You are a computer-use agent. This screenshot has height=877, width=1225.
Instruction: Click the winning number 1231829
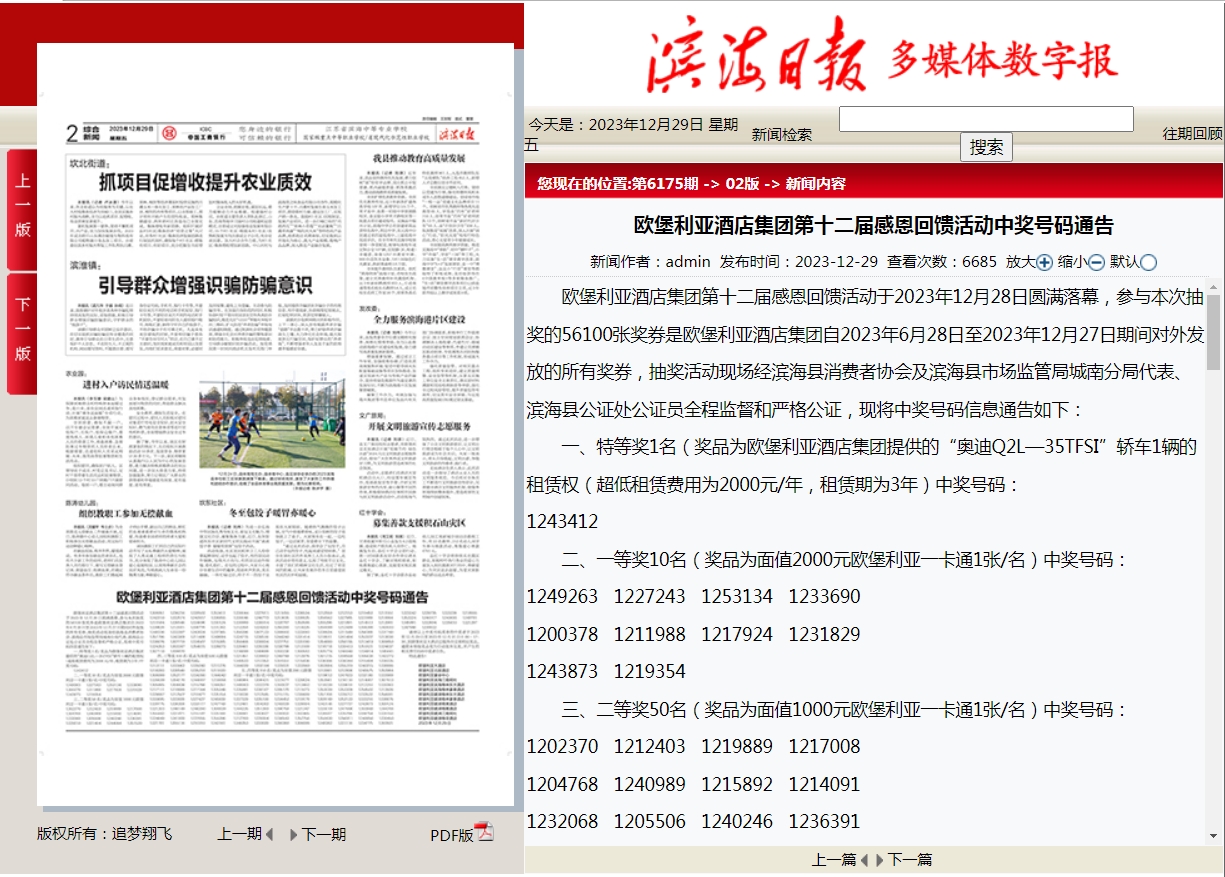point(824,635)
